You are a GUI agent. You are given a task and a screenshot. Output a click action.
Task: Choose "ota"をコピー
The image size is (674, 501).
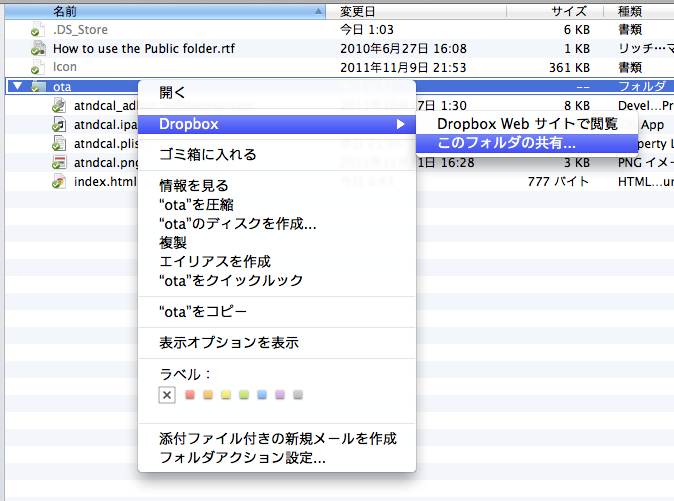[277, 312]
